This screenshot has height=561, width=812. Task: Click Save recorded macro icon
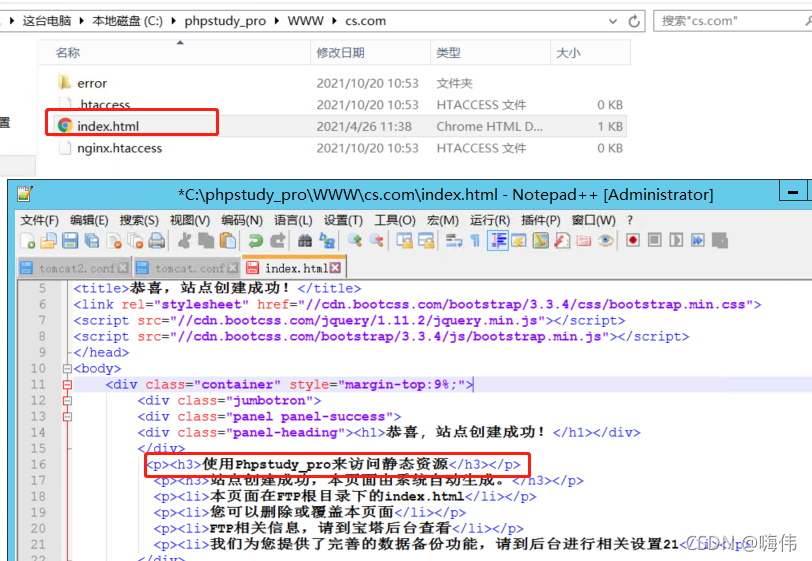pos(720,240)
